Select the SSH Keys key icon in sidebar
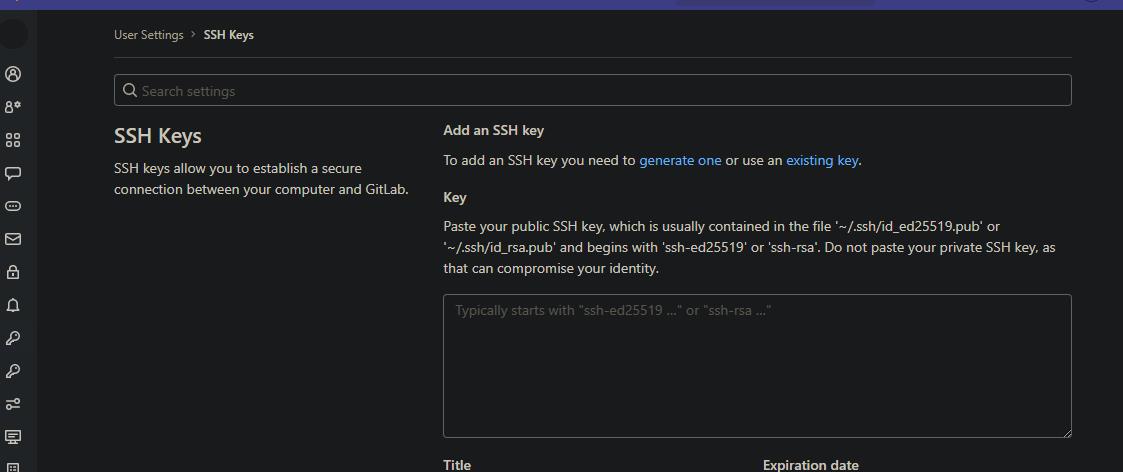This screenshot has width=1123, height=472. (x=13, y=338)
